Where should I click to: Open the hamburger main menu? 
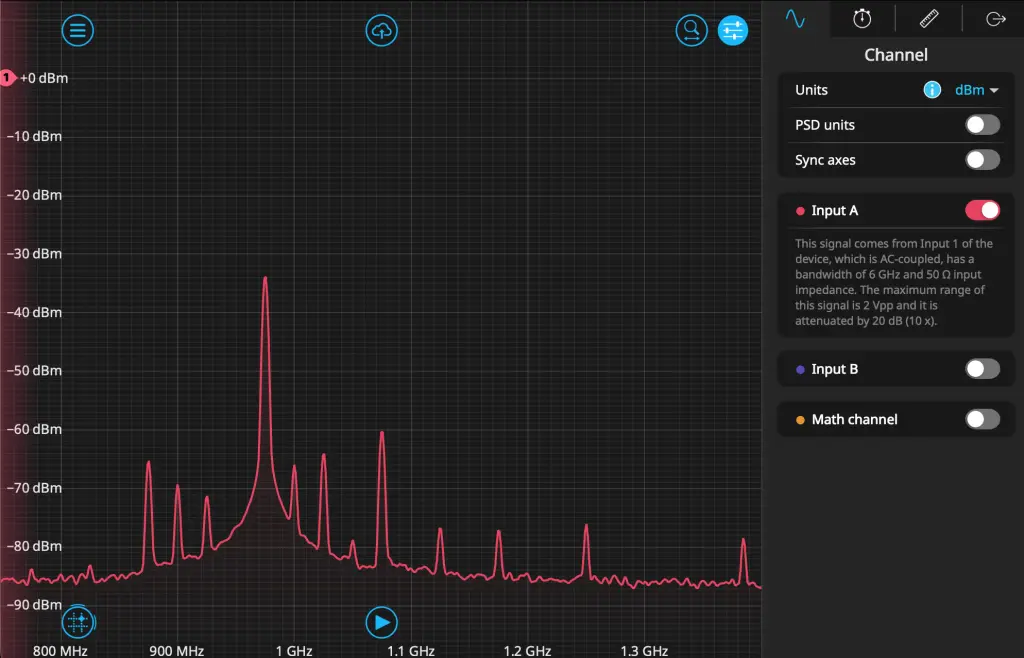(x=78, y=31)
